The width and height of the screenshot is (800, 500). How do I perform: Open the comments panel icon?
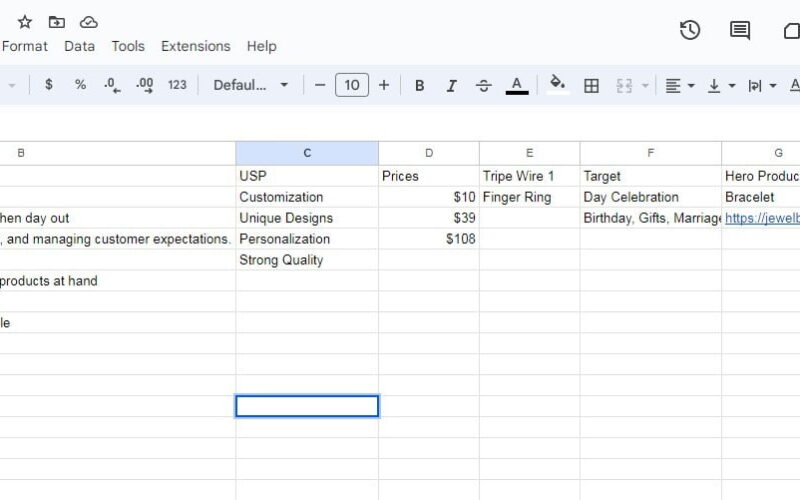pyautogui.click(x=740, y=30)
